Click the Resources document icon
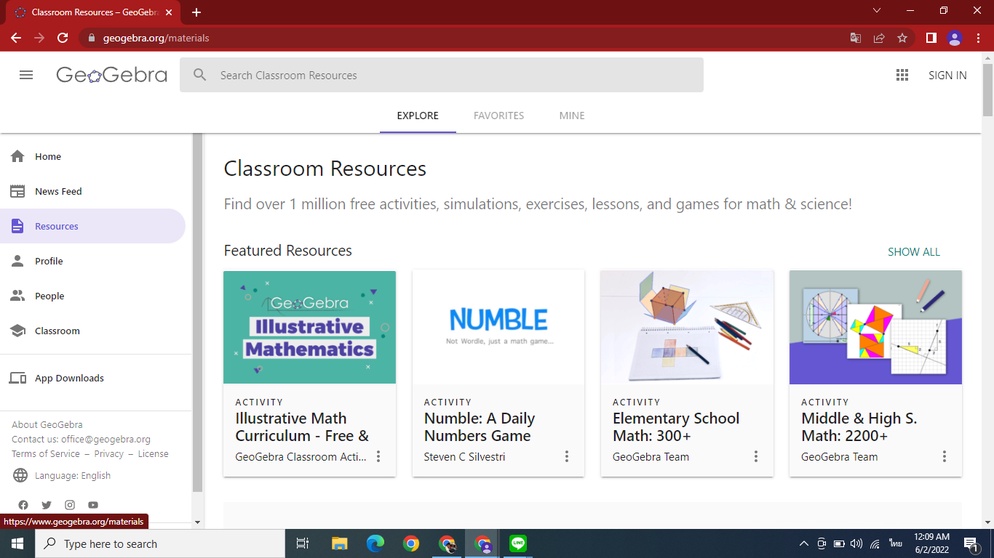The height and width of the screenshot is (558, 994). pyautogui.click(x=18, y=226)
